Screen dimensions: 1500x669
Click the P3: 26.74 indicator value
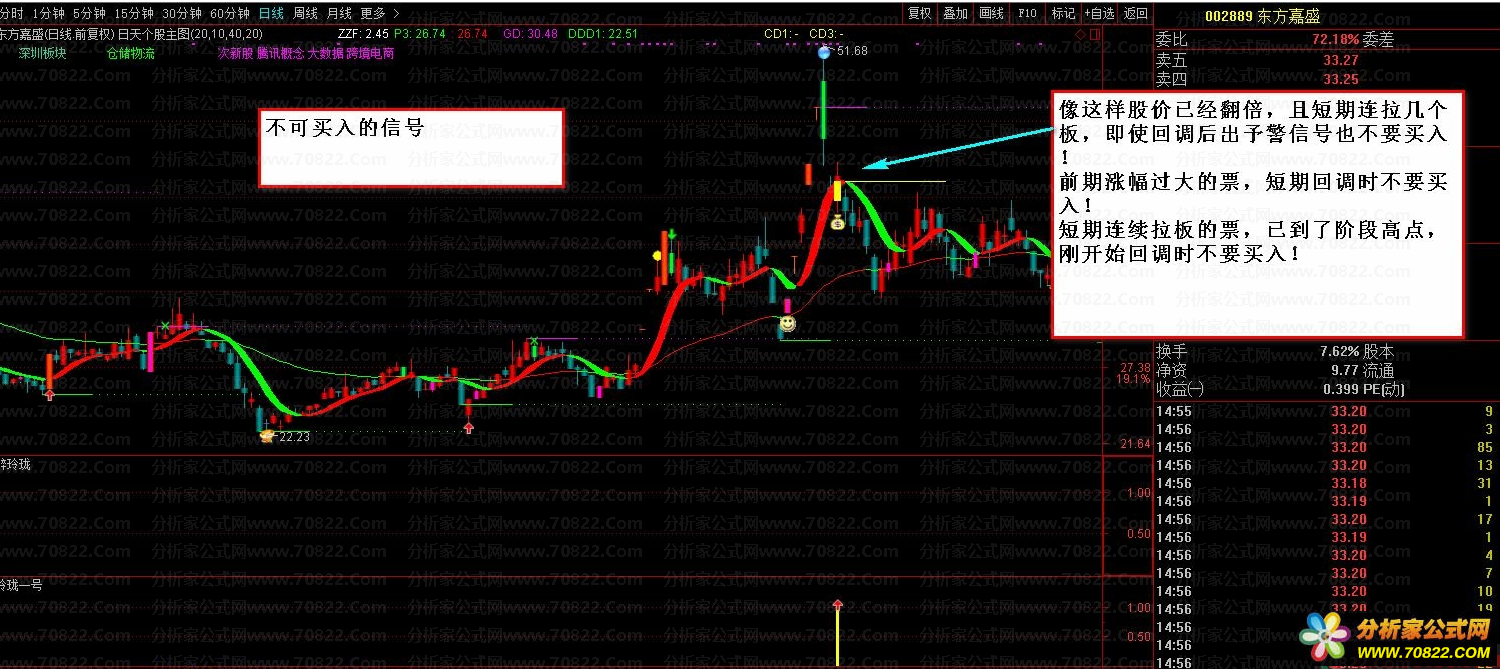point(420,33)
